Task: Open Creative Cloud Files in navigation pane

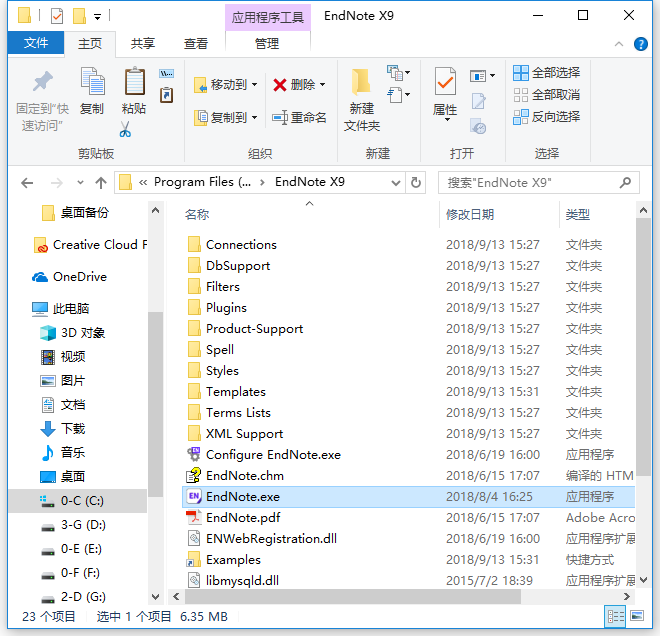Action: pyautogui.click(x=90, y=245)
